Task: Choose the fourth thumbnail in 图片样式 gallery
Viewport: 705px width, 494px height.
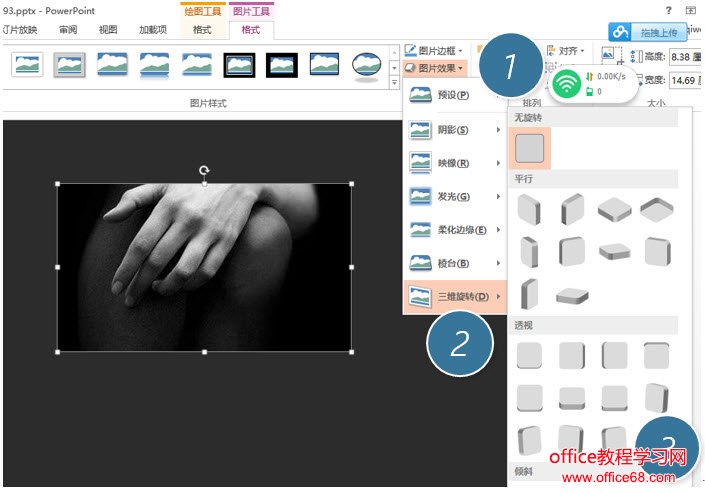Action: [154, 65]
